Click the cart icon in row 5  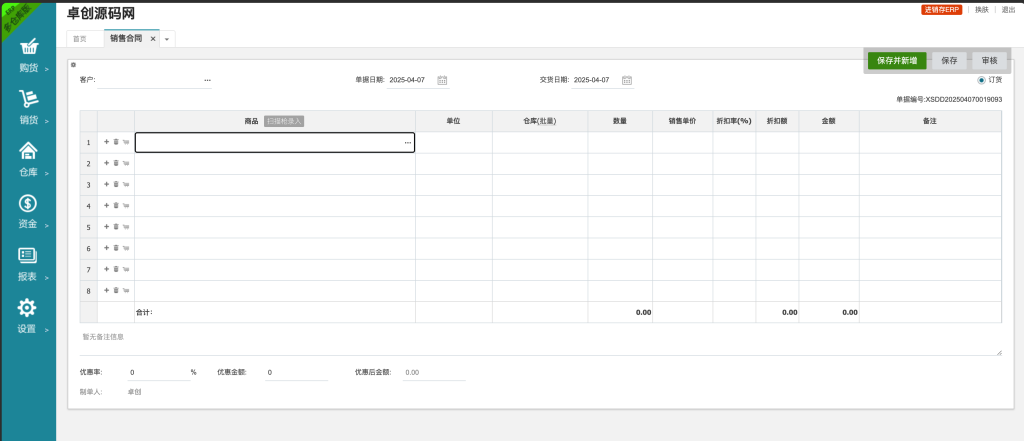[x=126, y=227]
